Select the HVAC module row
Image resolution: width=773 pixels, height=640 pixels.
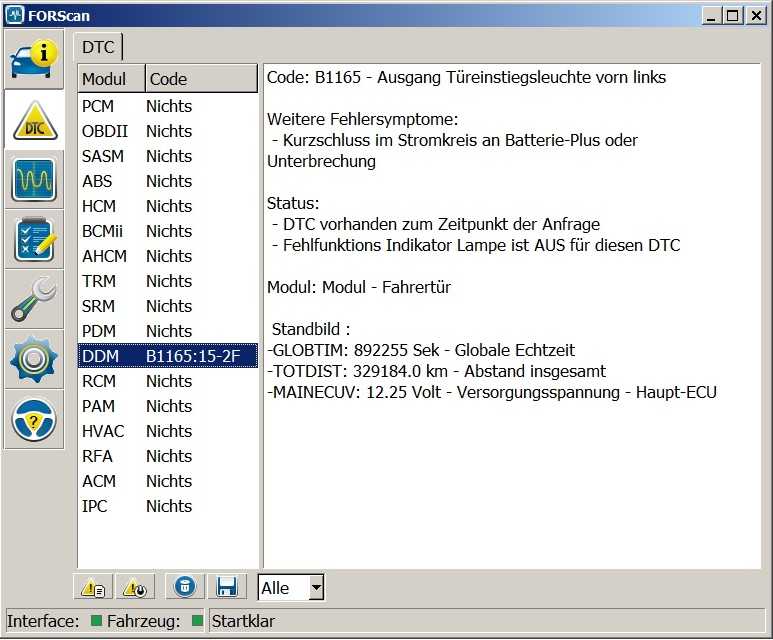[167, 431]
